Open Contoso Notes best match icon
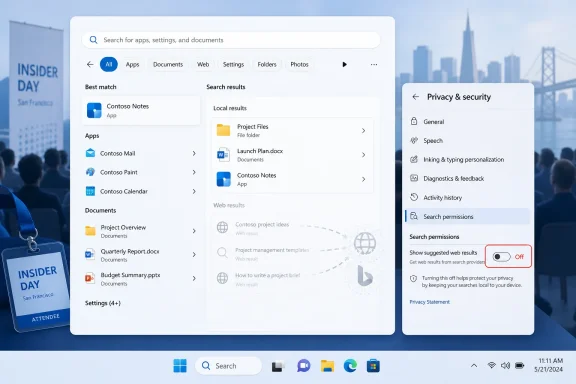Viewport: 576px width, 384px height. click(x=94, y=110)
